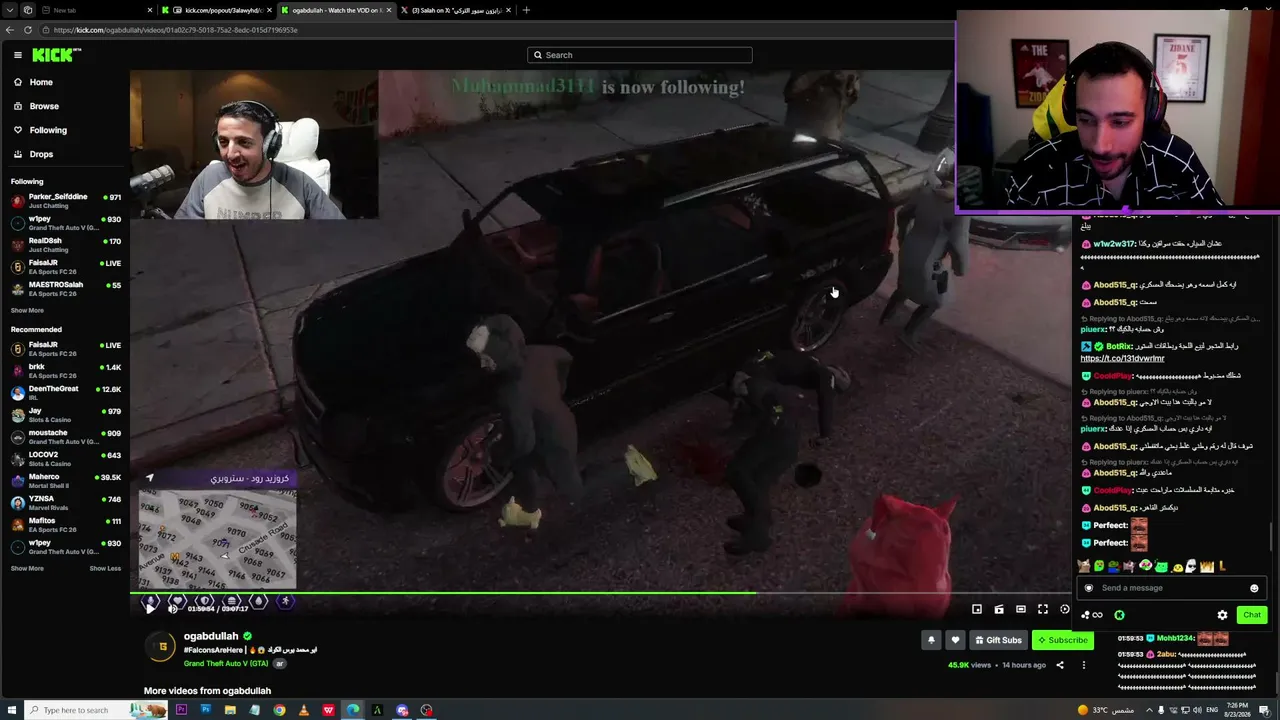Open the BotRix link in chat
This screenshot has height=720, width=1280.
[x=1122, y=358]
